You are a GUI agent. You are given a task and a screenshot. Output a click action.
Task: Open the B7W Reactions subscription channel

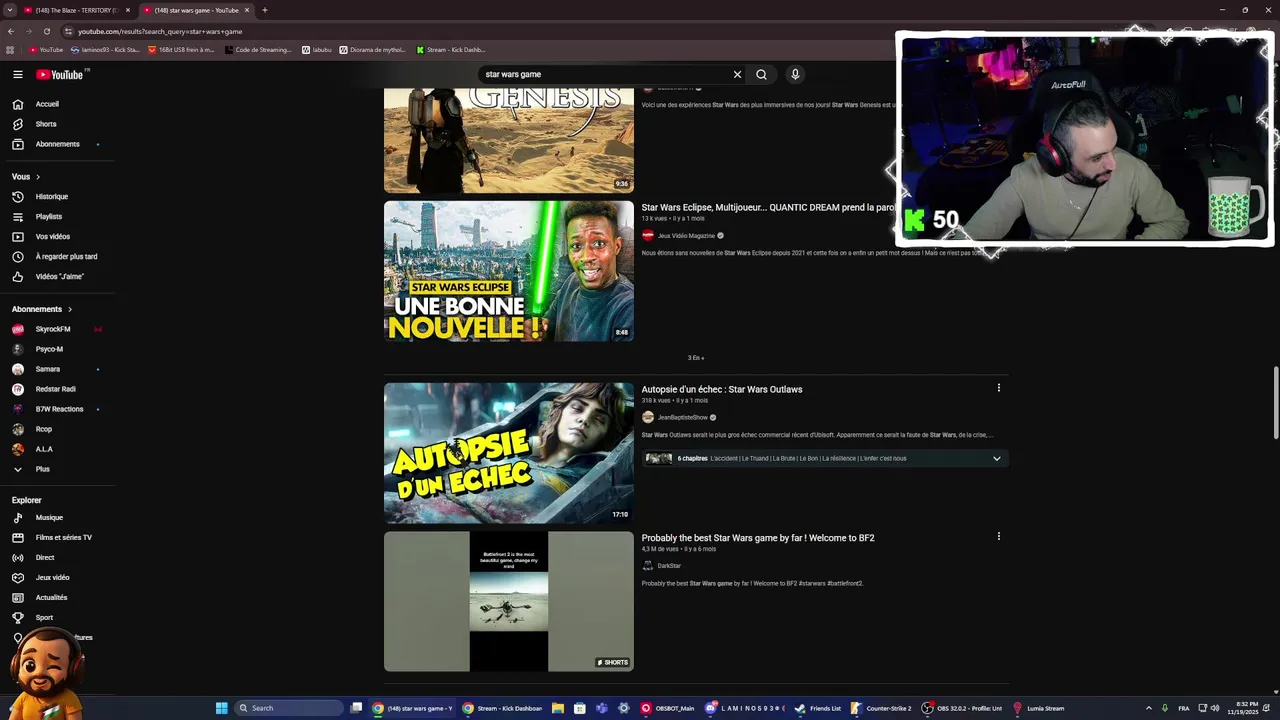(58, 409)
